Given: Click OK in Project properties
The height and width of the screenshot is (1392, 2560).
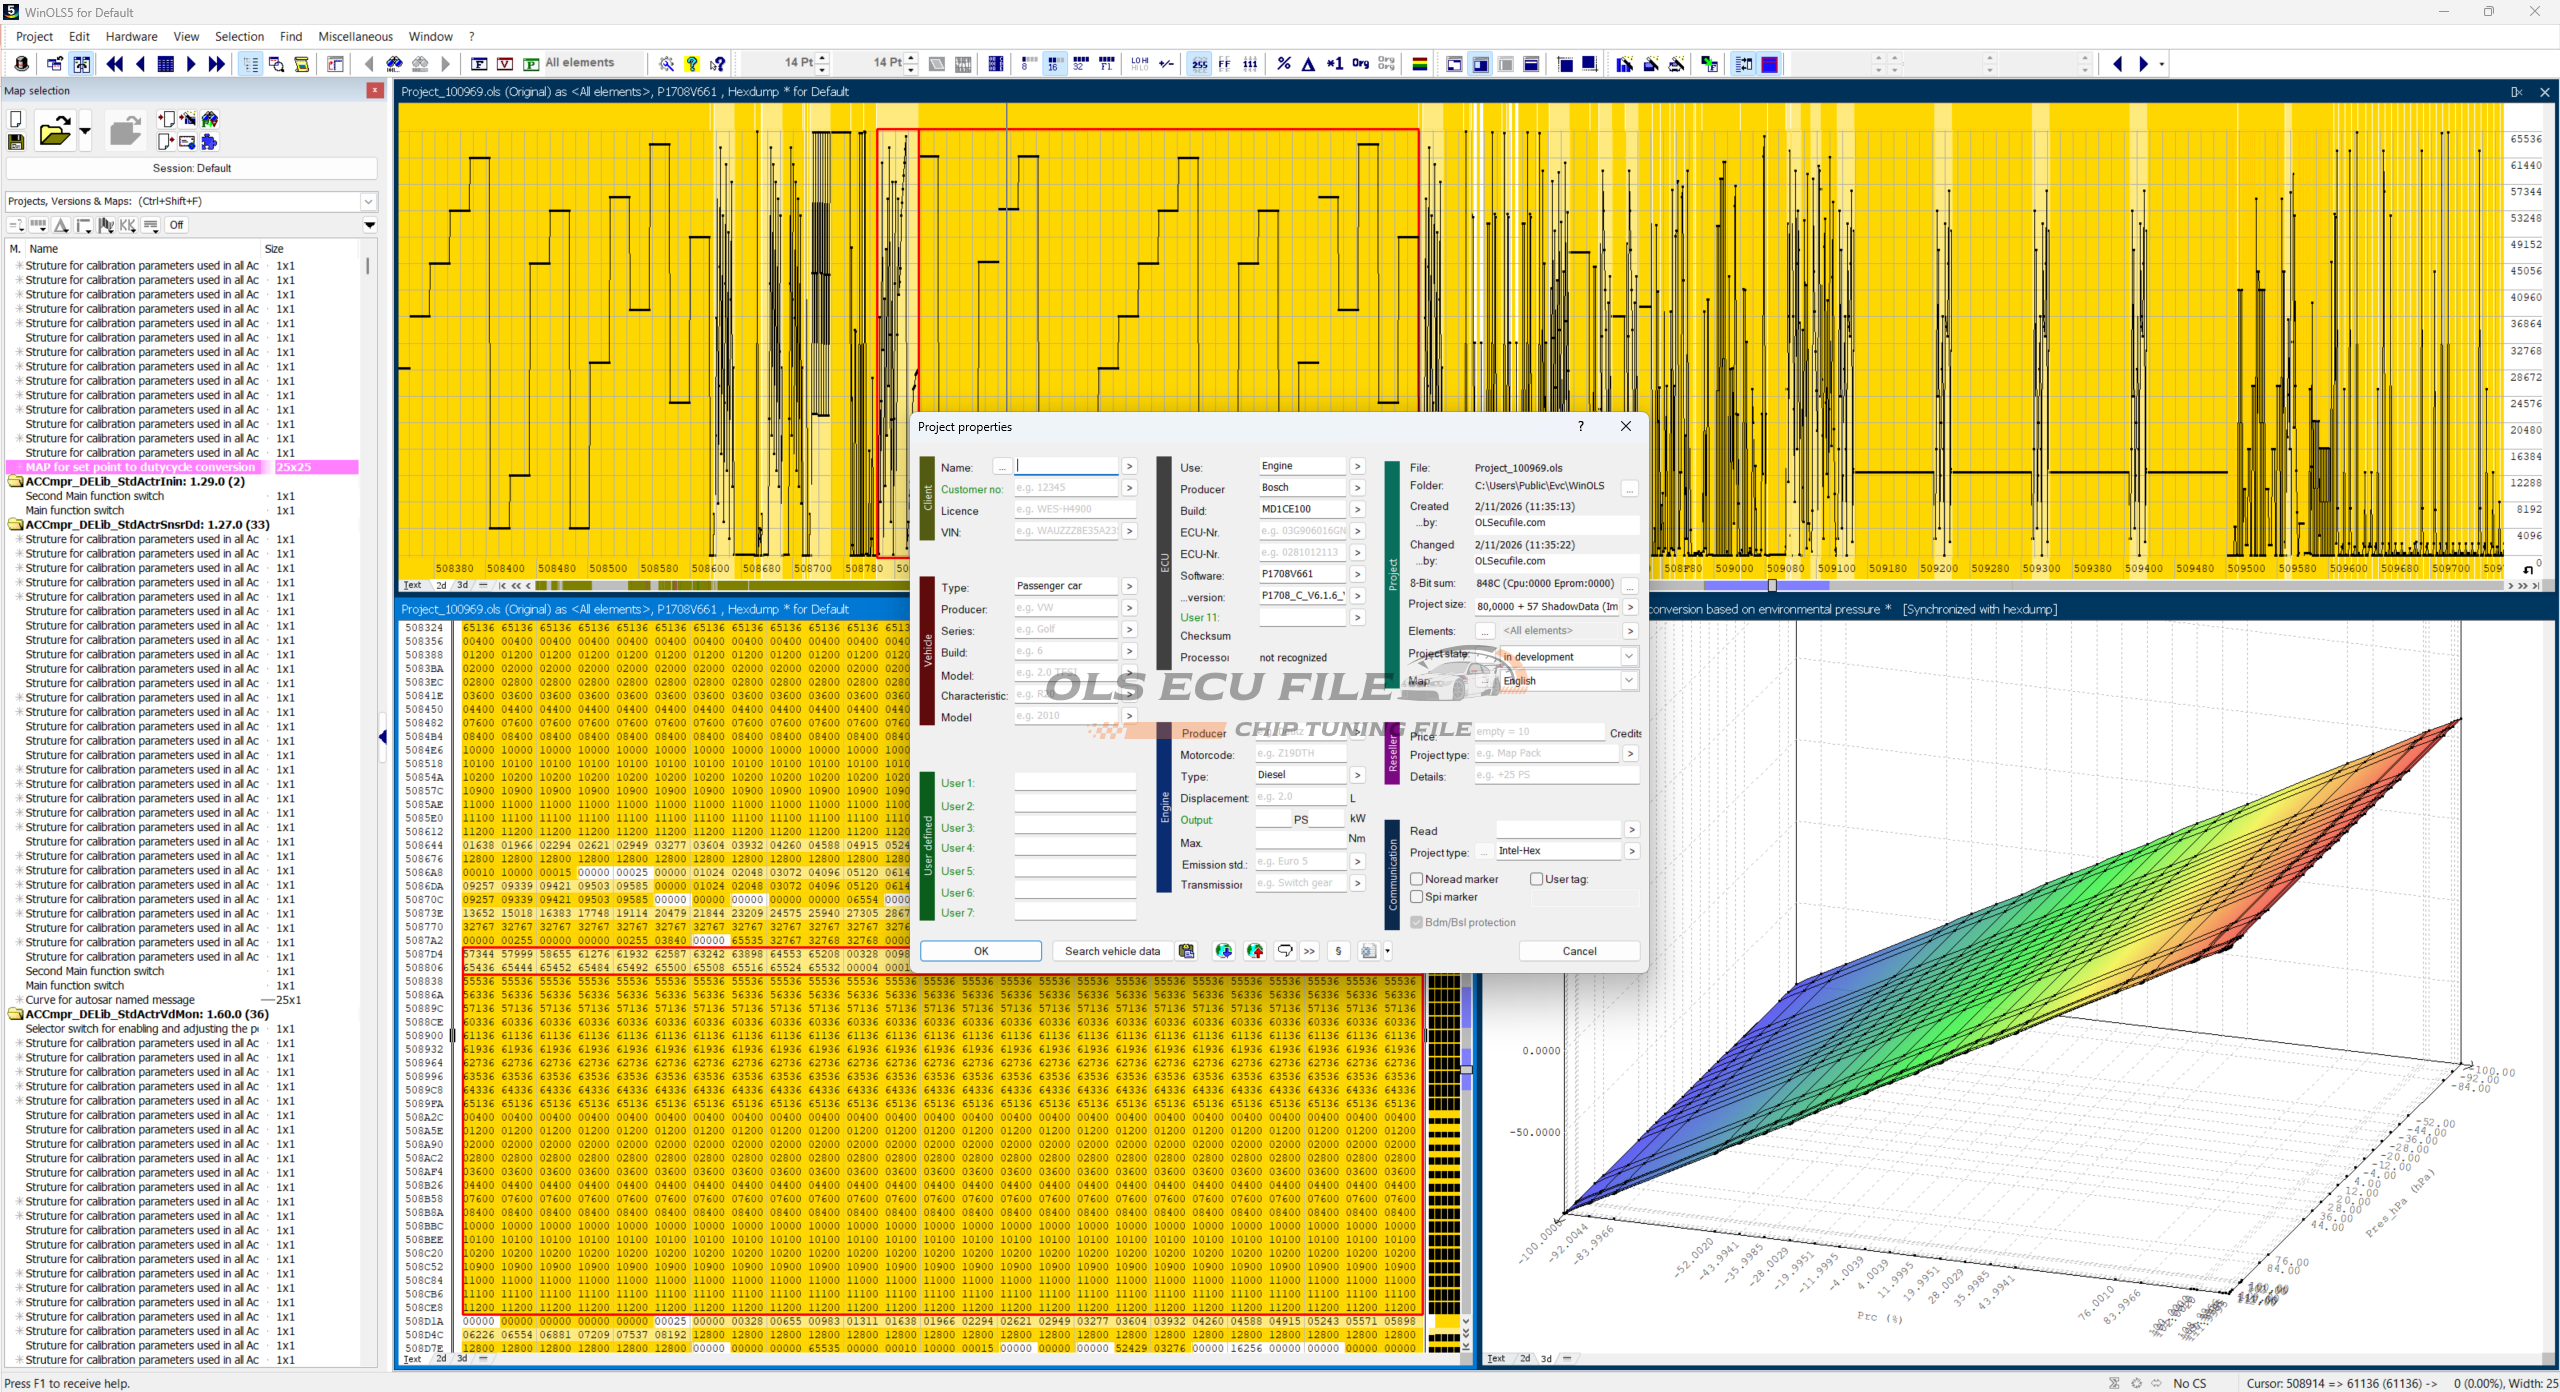Looking at the screenshot, I should (x=980, y=951).
